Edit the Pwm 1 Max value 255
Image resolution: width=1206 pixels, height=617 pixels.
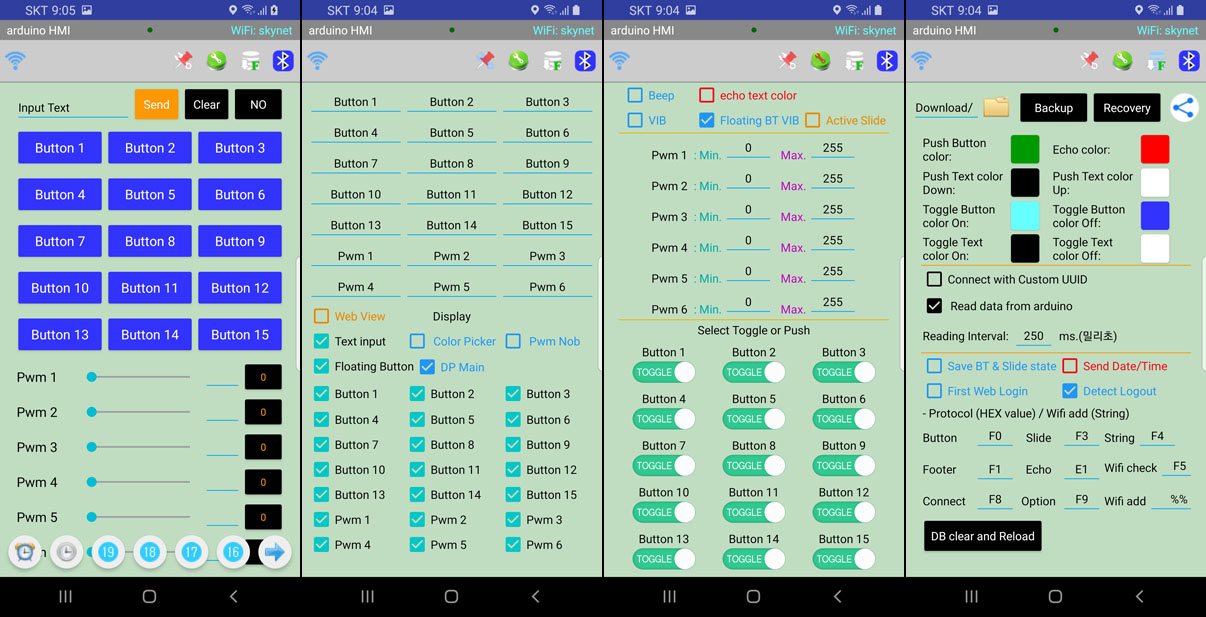(x=832, y=149)
